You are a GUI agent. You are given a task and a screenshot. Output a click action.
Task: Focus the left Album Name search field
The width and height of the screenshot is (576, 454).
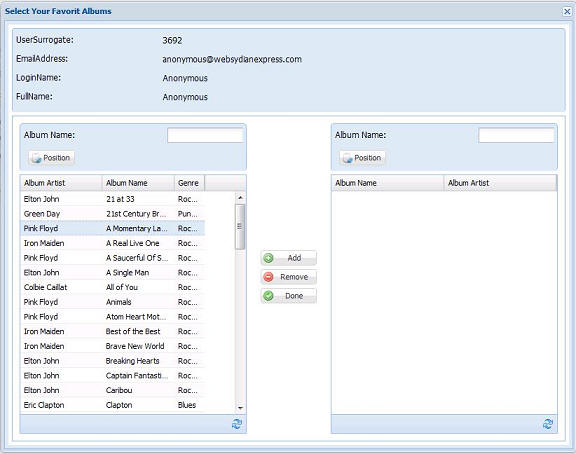[205, 135]
